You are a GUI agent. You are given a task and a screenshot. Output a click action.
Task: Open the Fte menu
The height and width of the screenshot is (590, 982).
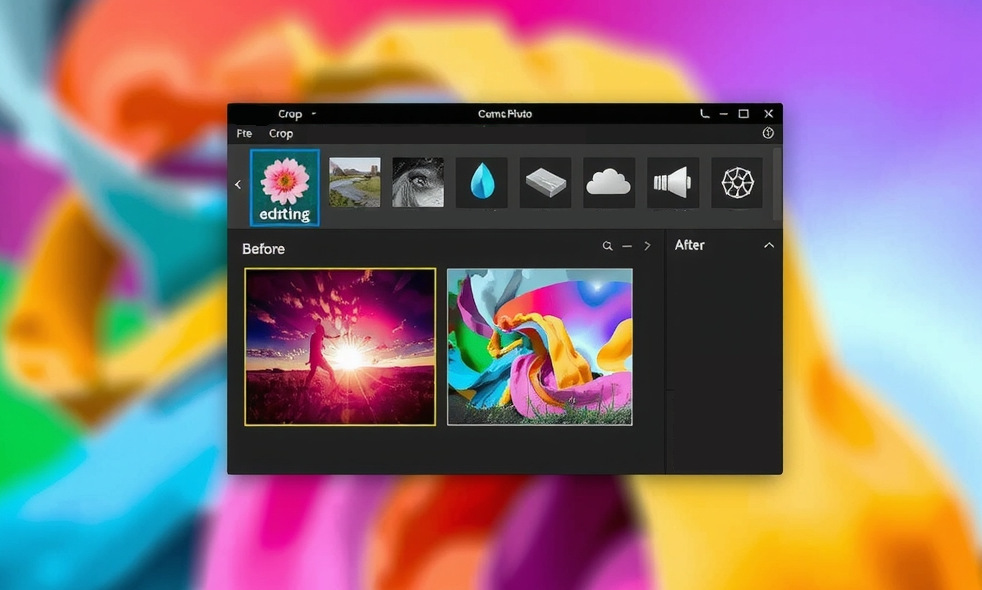[x=245, y=133]
